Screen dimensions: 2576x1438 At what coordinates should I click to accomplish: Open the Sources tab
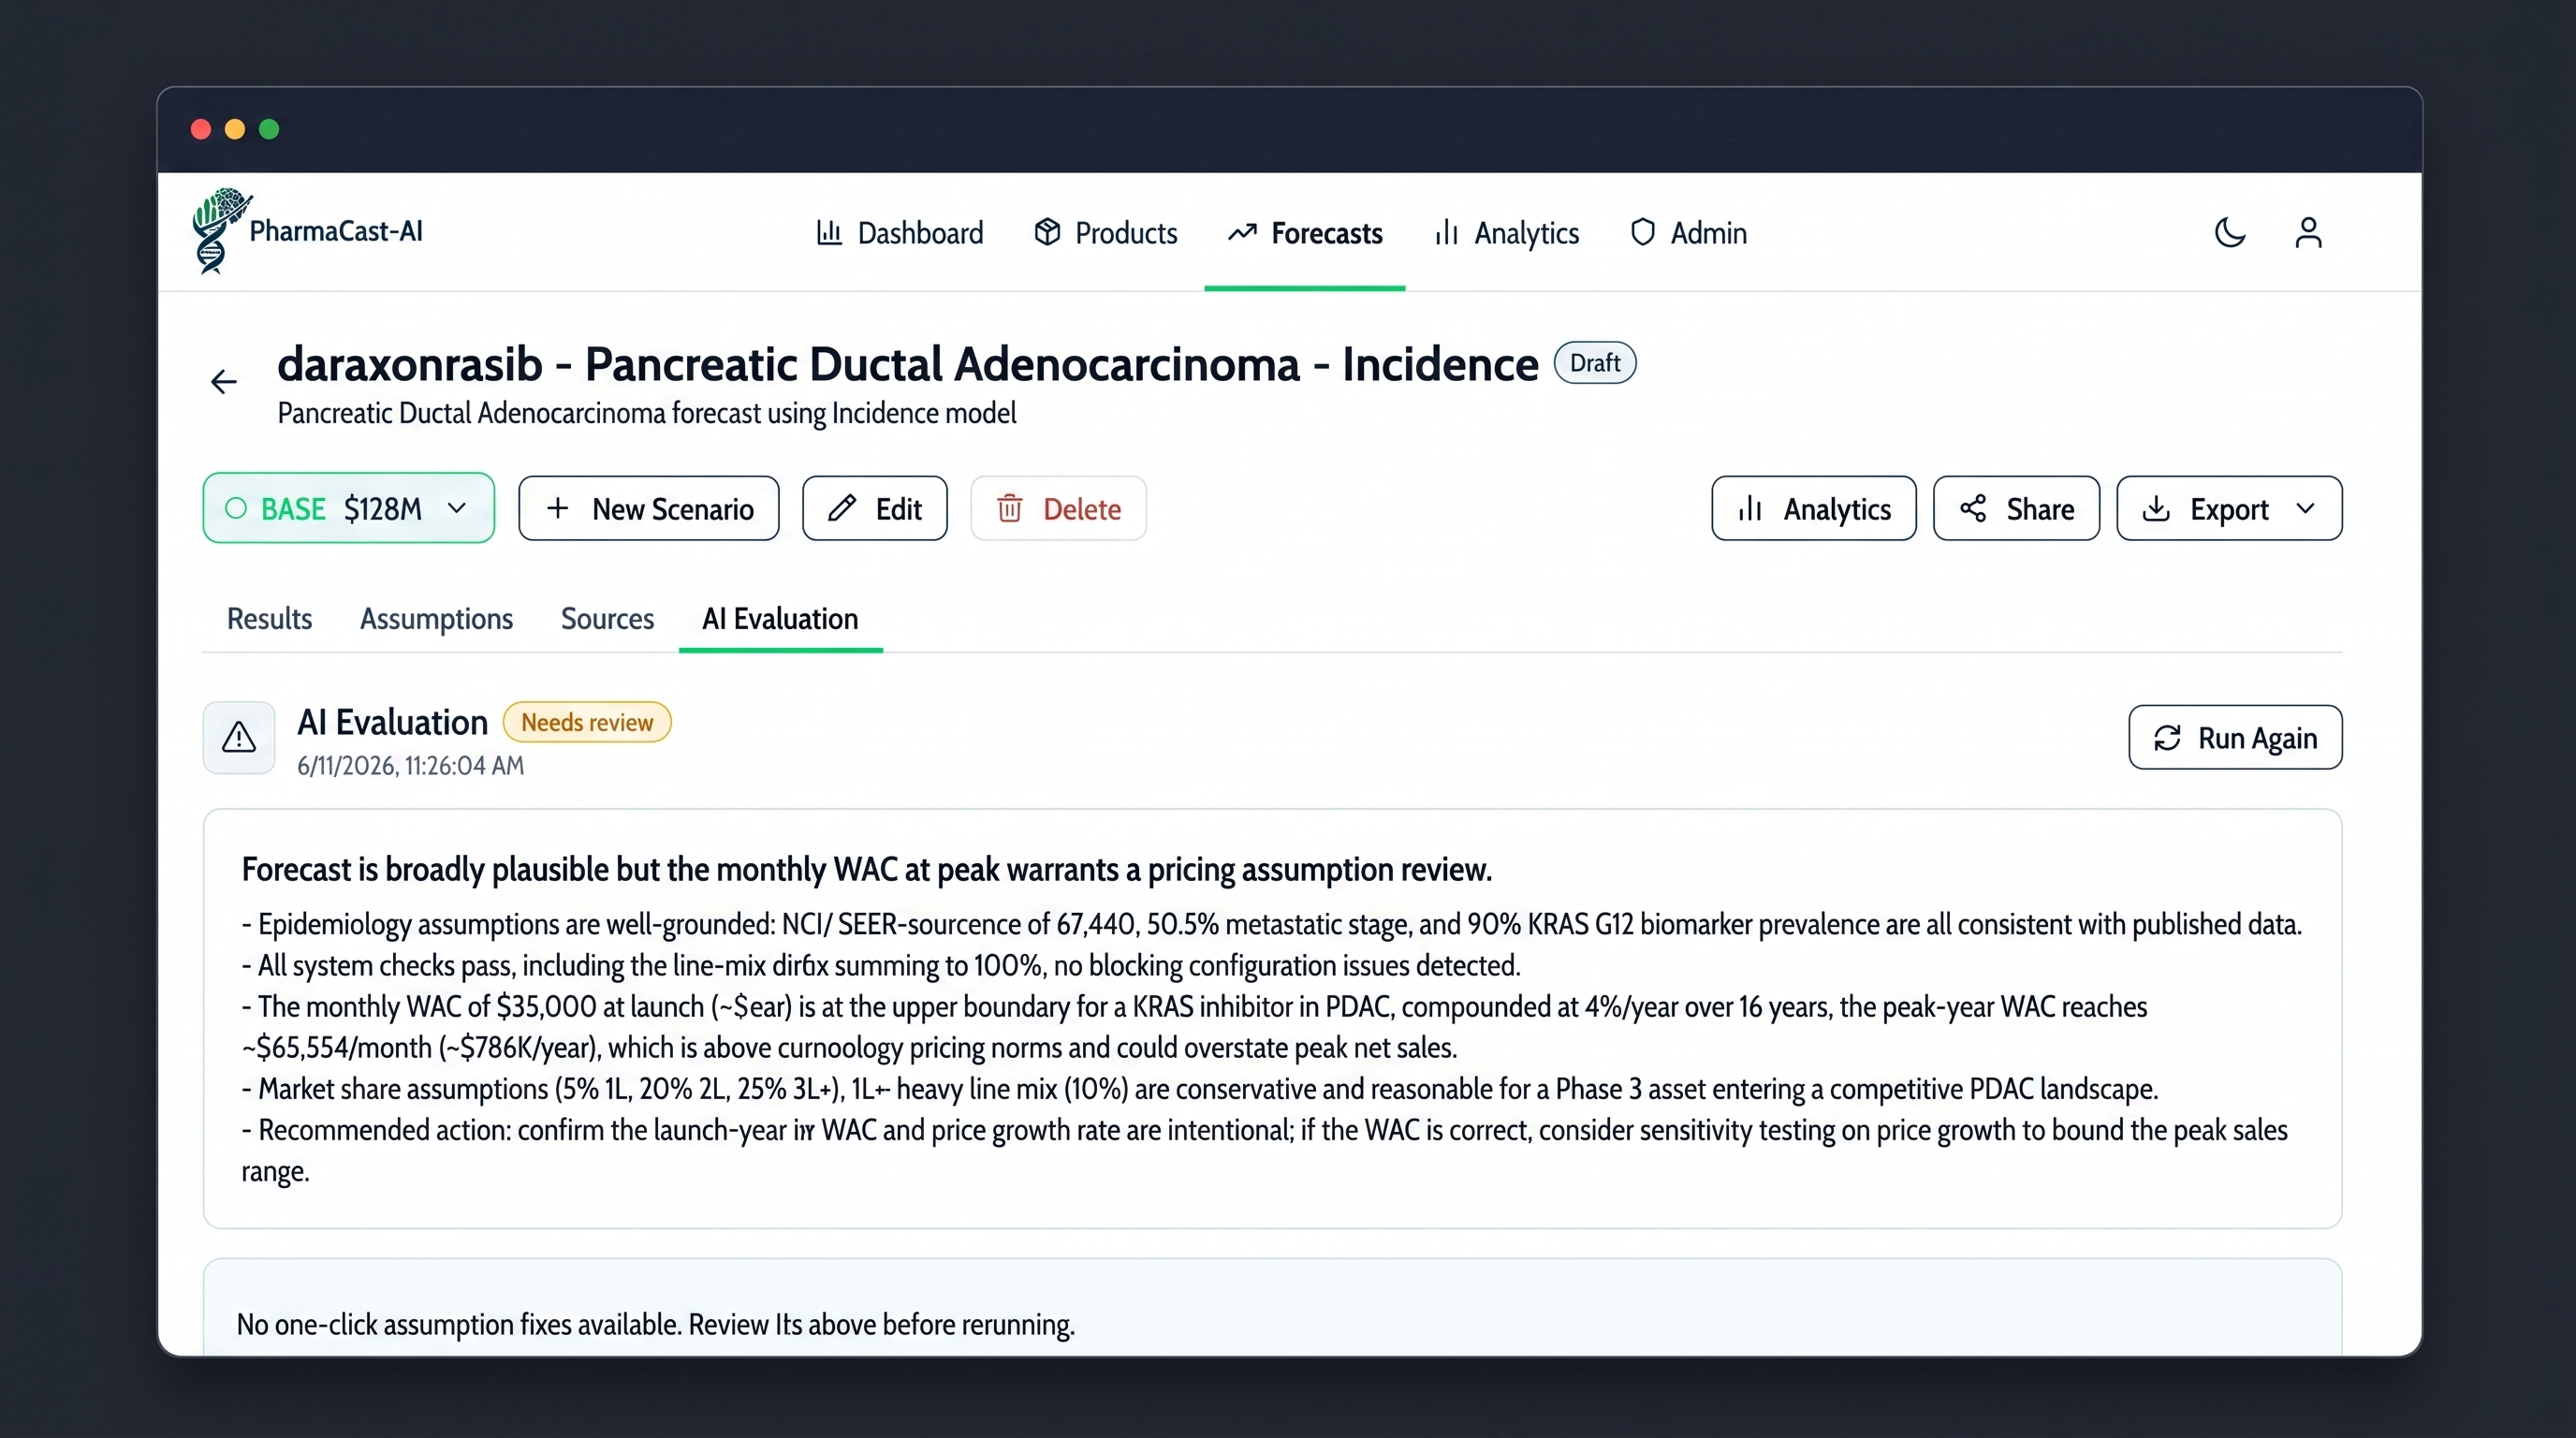(607, 618)
